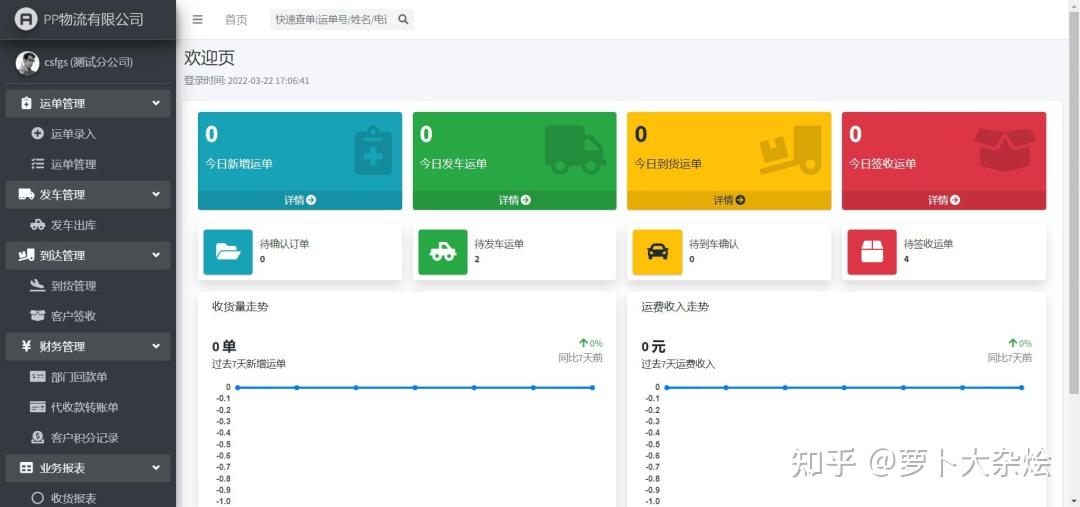Viewport: 1080px width, 507px height.
Task: Click the PP物流 company logo icon
Action: point(25,19)
